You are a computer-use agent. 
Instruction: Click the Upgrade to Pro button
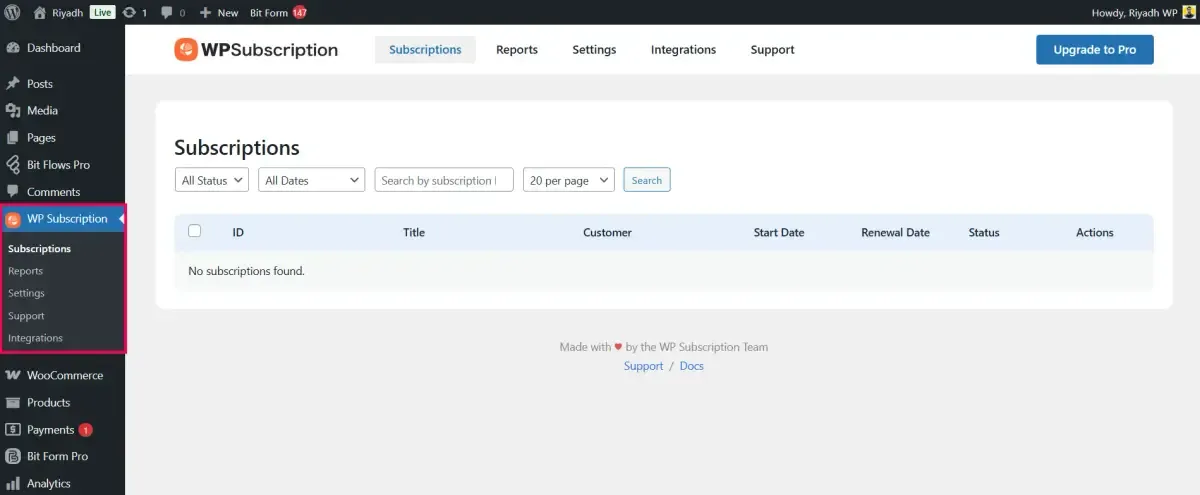1095,50
